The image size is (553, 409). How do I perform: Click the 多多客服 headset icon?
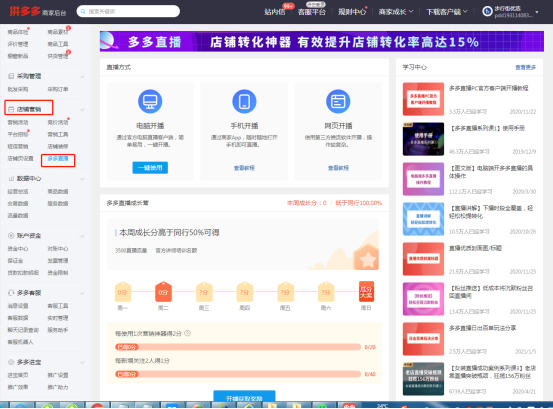click(11, 293)
